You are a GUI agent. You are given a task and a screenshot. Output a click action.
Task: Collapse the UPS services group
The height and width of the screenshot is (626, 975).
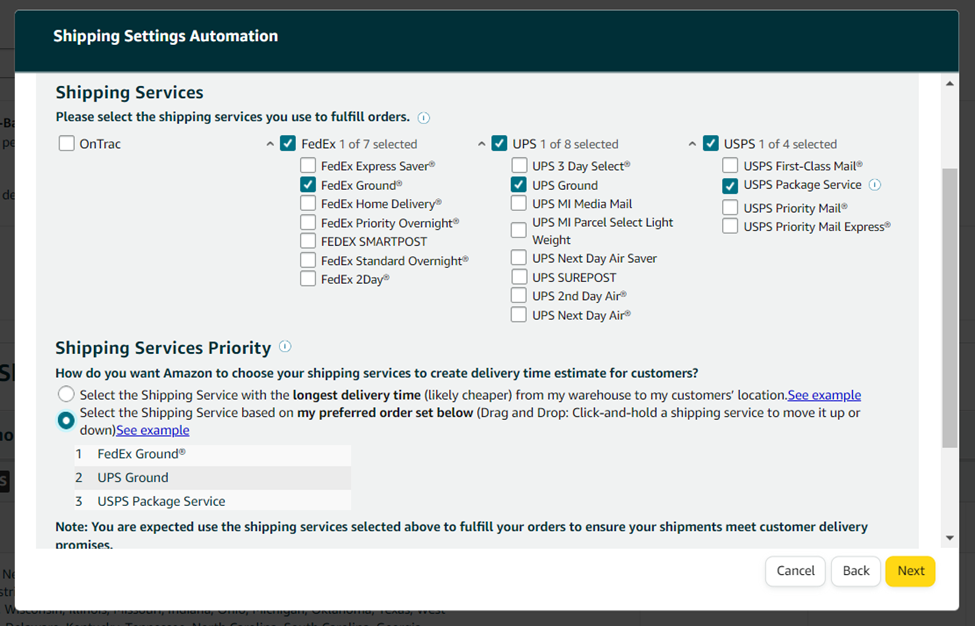[482, 145]
